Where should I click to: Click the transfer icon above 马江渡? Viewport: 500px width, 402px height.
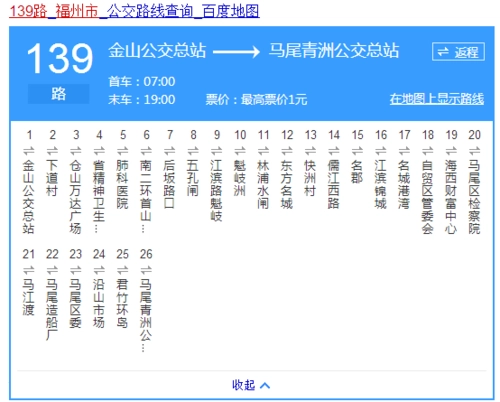(29, 269)
